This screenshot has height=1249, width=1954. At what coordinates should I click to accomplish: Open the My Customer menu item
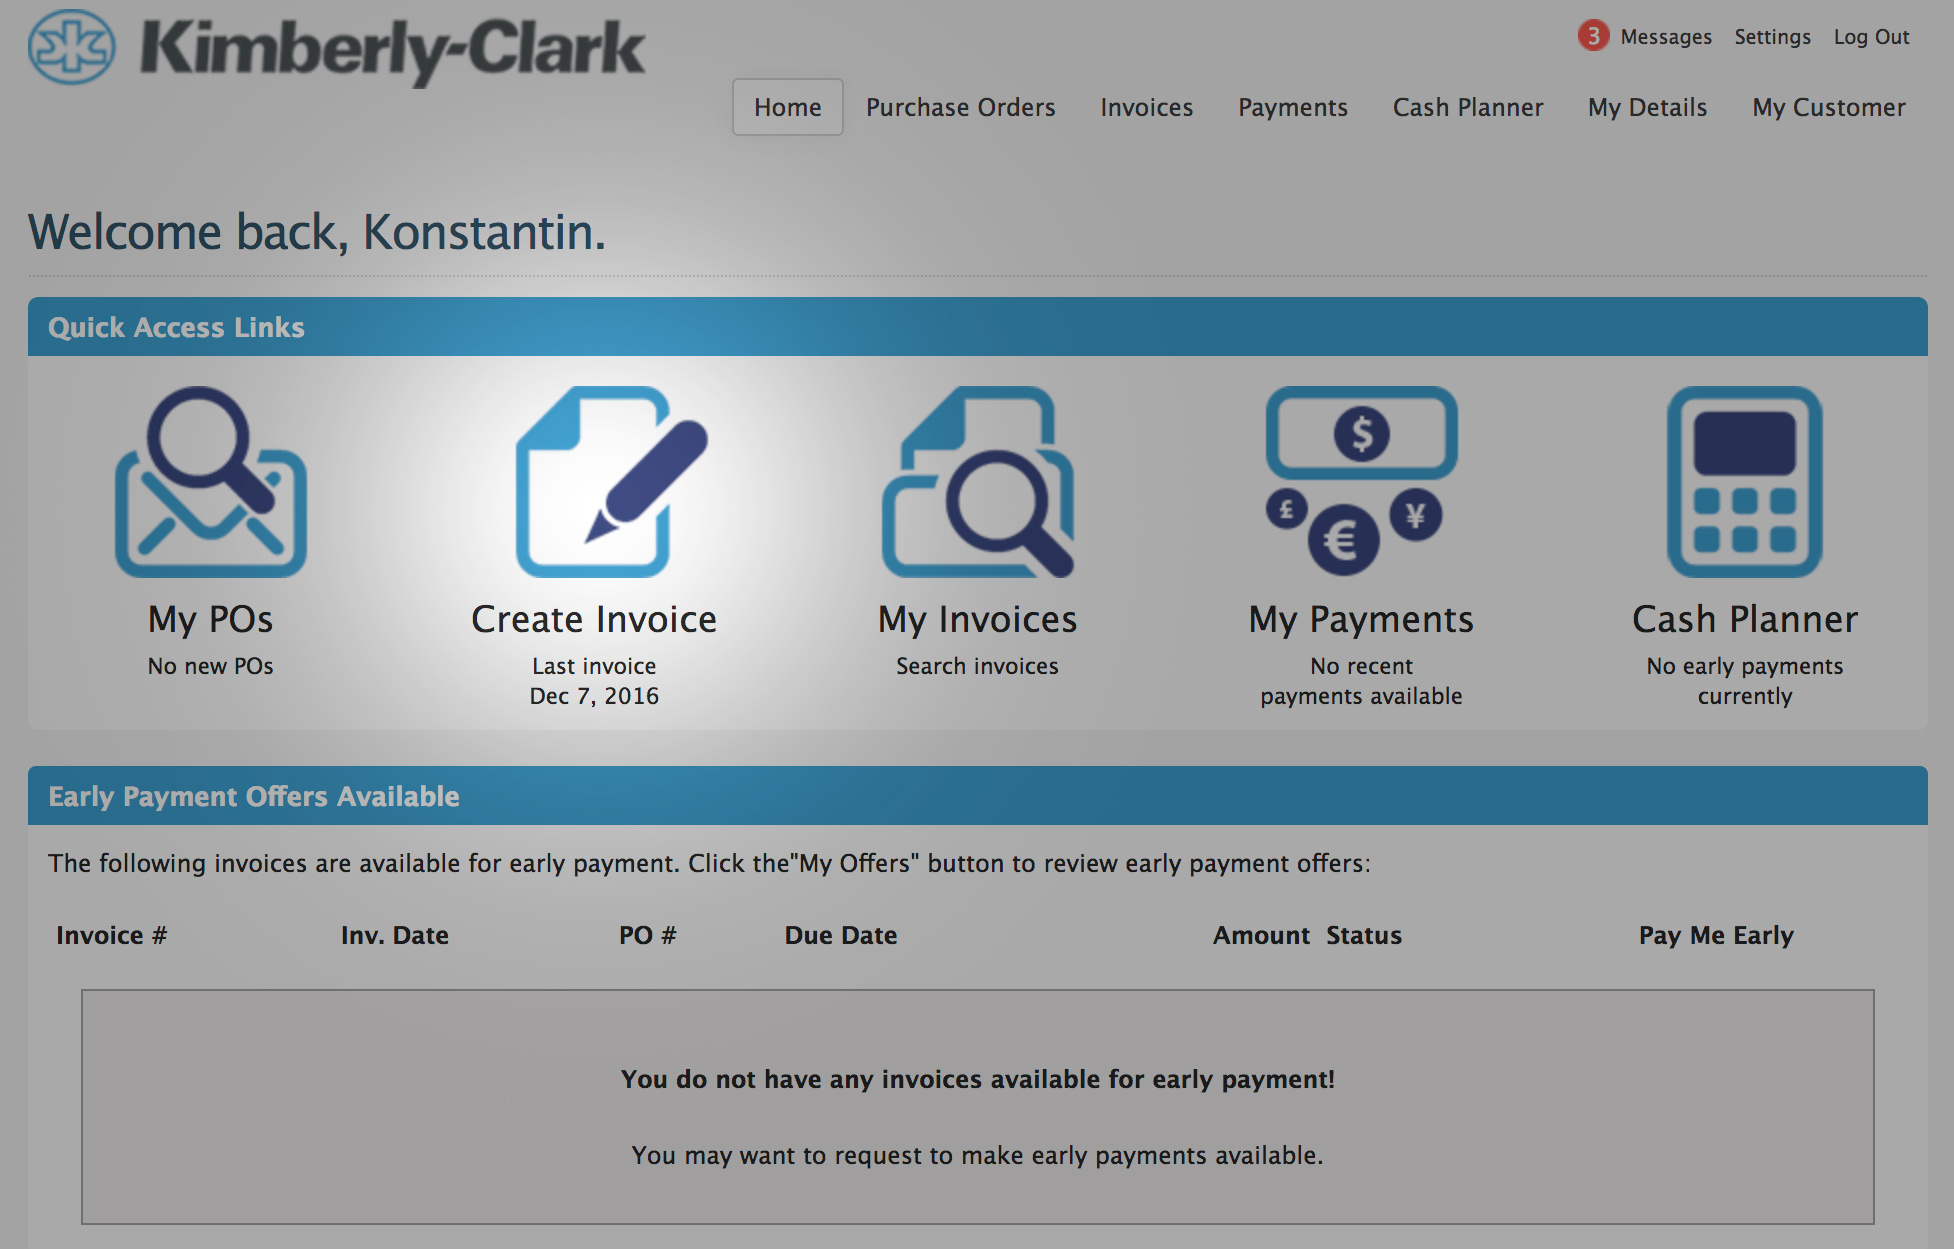1829,107
